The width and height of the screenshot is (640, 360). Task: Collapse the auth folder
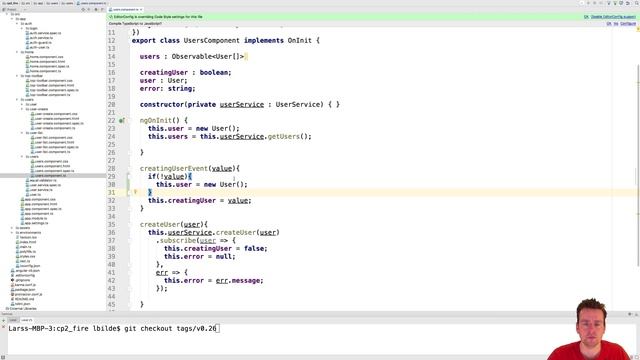(x=17, y=24)
